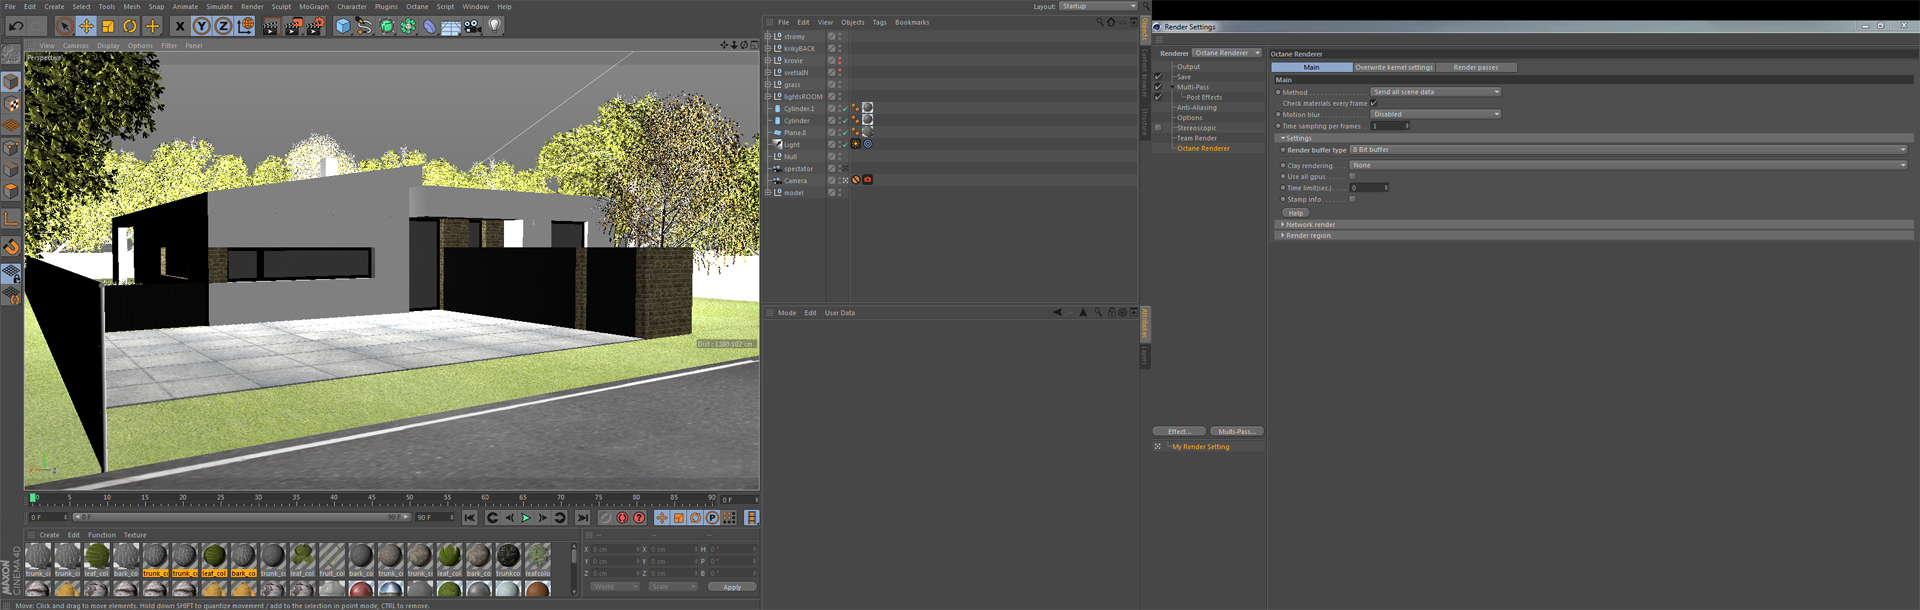Enable the Stereoscopic checkbox
This screenshot has height=610, width=1920.
point(1158,128)
